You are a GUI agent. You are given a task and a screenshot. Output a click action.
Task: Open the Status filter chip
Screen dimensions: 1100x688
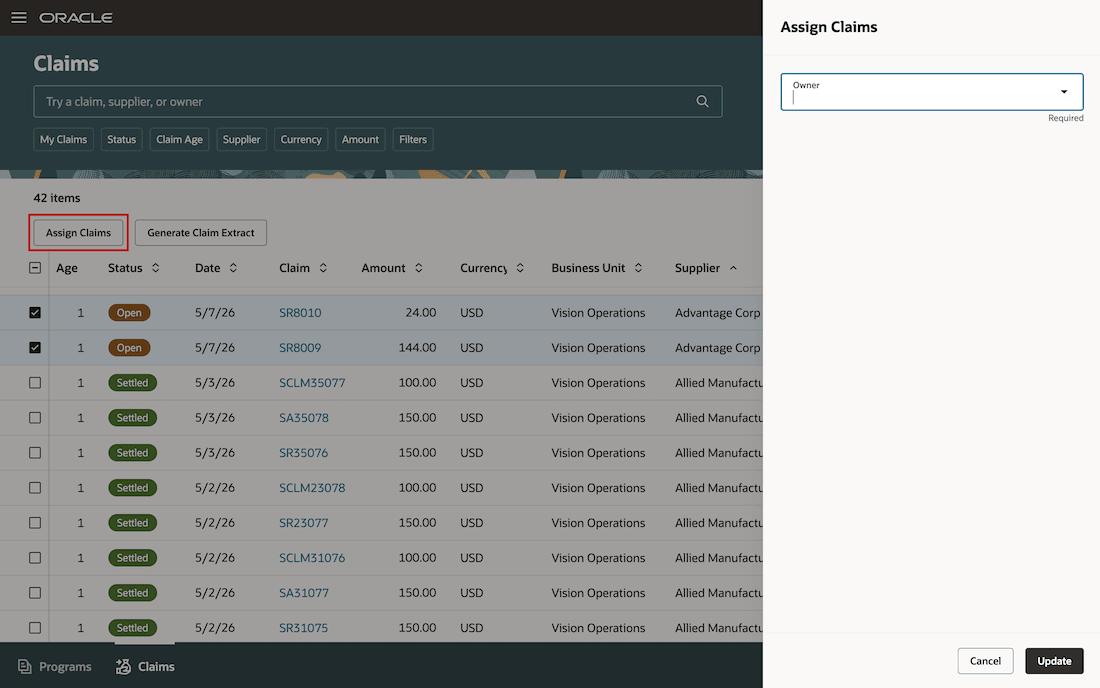(x=121, y=140)
